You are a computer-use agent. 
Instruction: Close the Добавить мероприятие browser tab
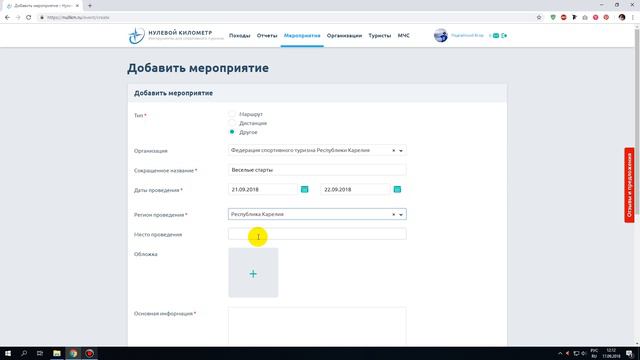[77, 6]
